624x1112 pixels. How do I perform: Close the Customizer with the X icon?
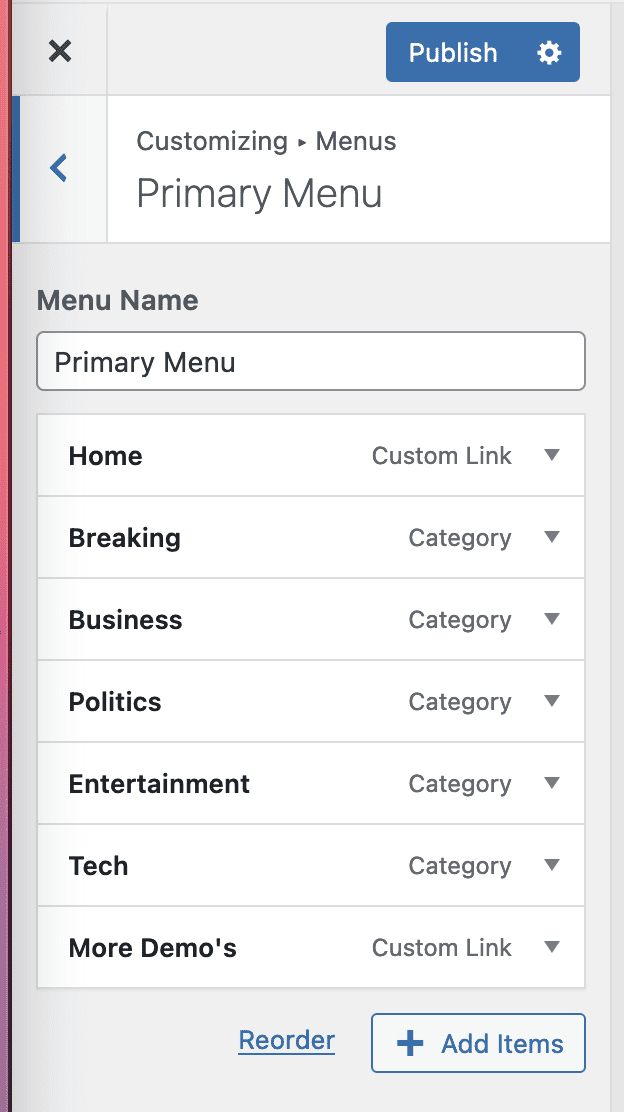click(60, 51)
